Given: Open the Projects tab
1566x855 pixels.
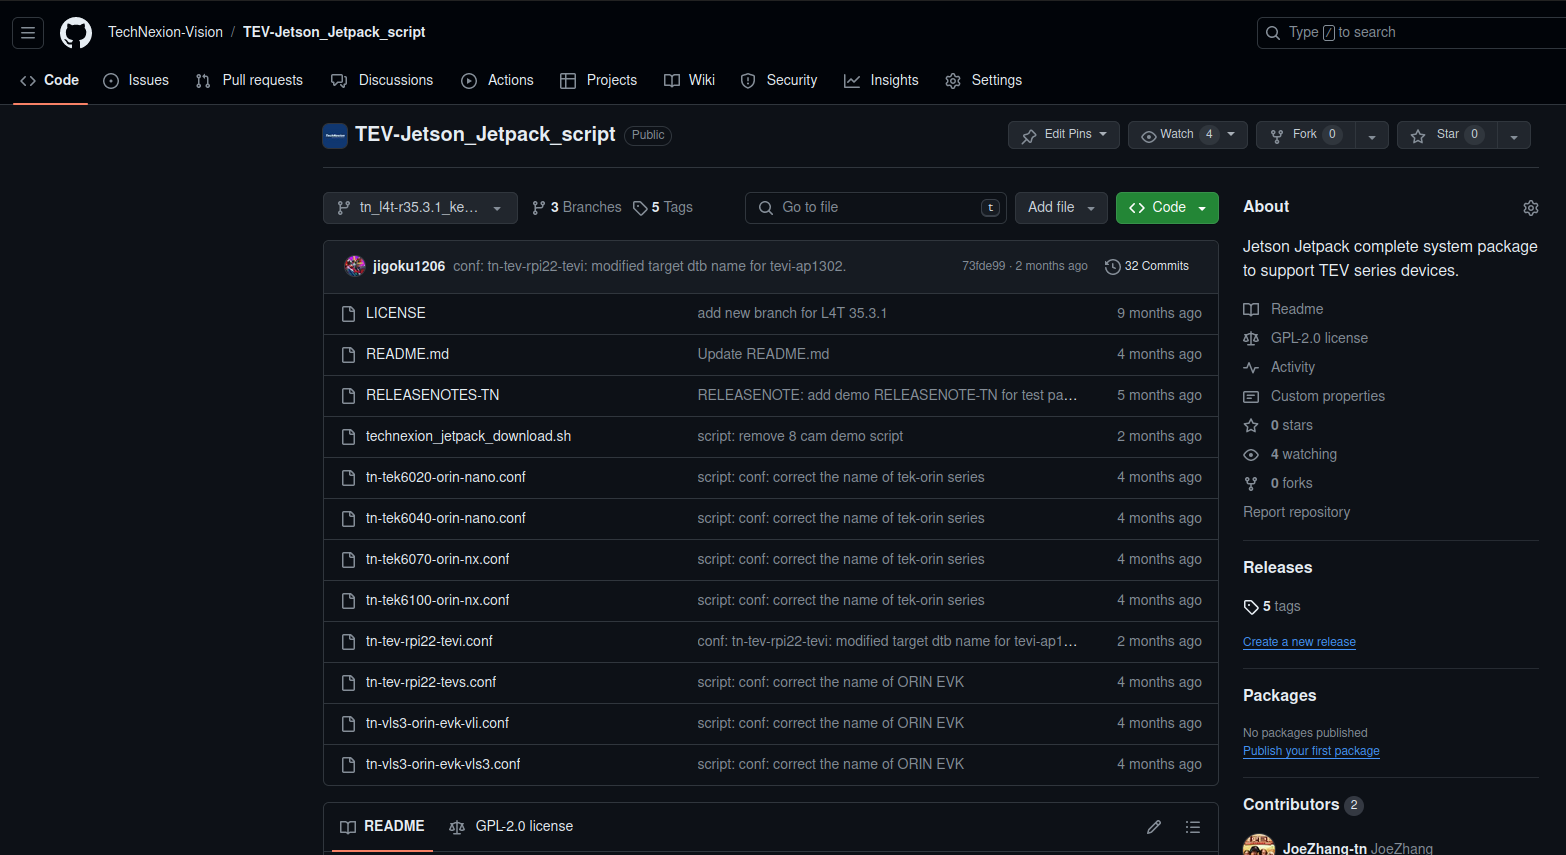Looking at the screenshot, I should (x=598, y=81).
